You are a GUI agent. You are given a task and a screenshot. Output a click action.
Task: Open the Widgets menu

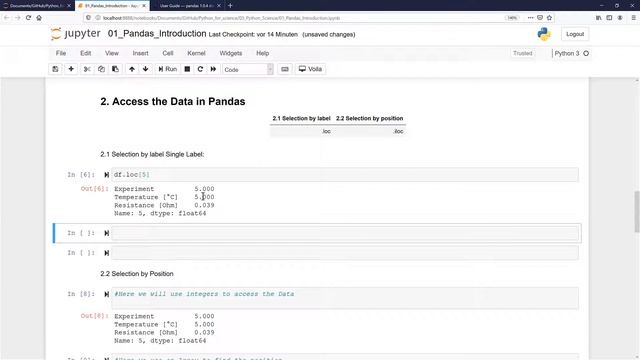[231, 53]
